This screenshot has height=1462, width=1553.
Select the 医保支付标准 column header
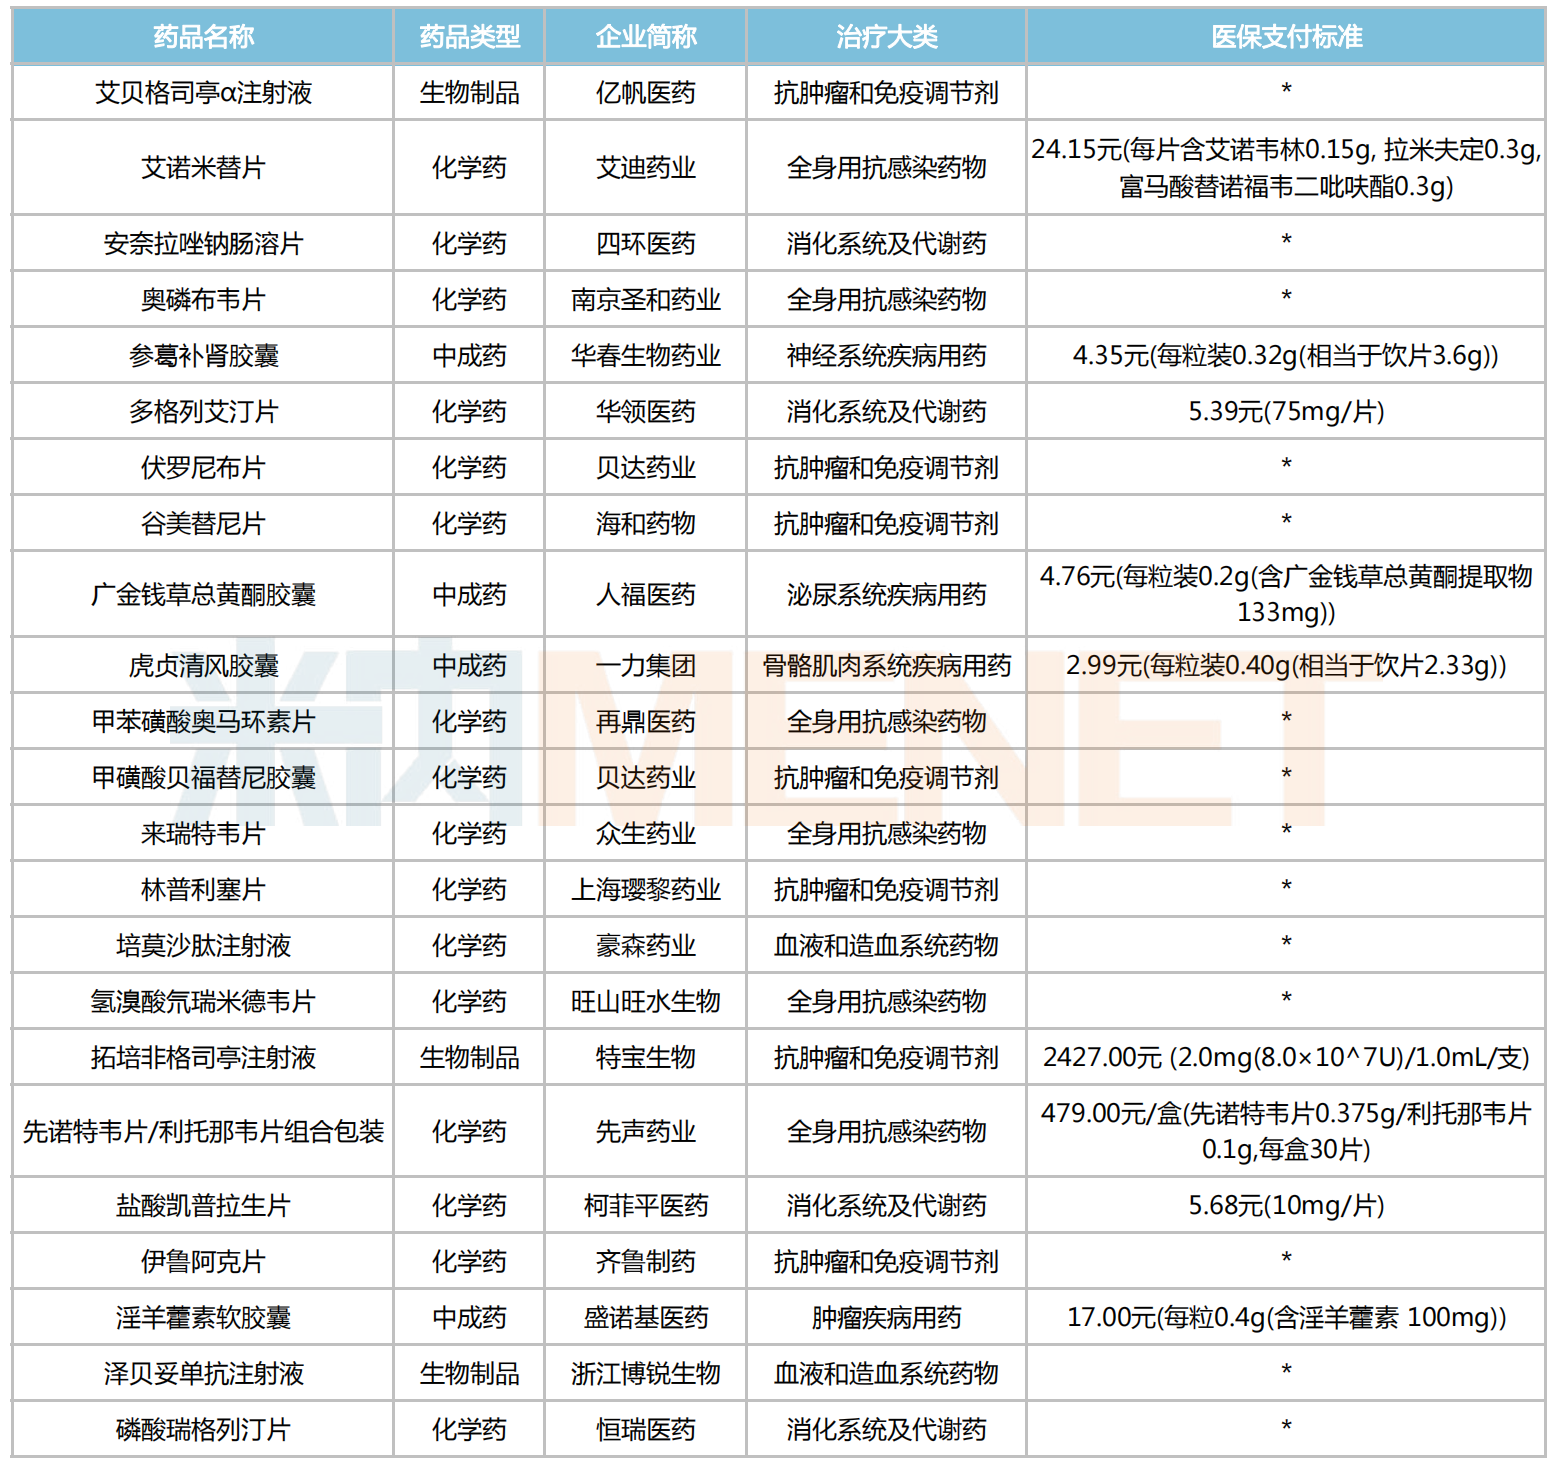click(x=1286, y=37)
